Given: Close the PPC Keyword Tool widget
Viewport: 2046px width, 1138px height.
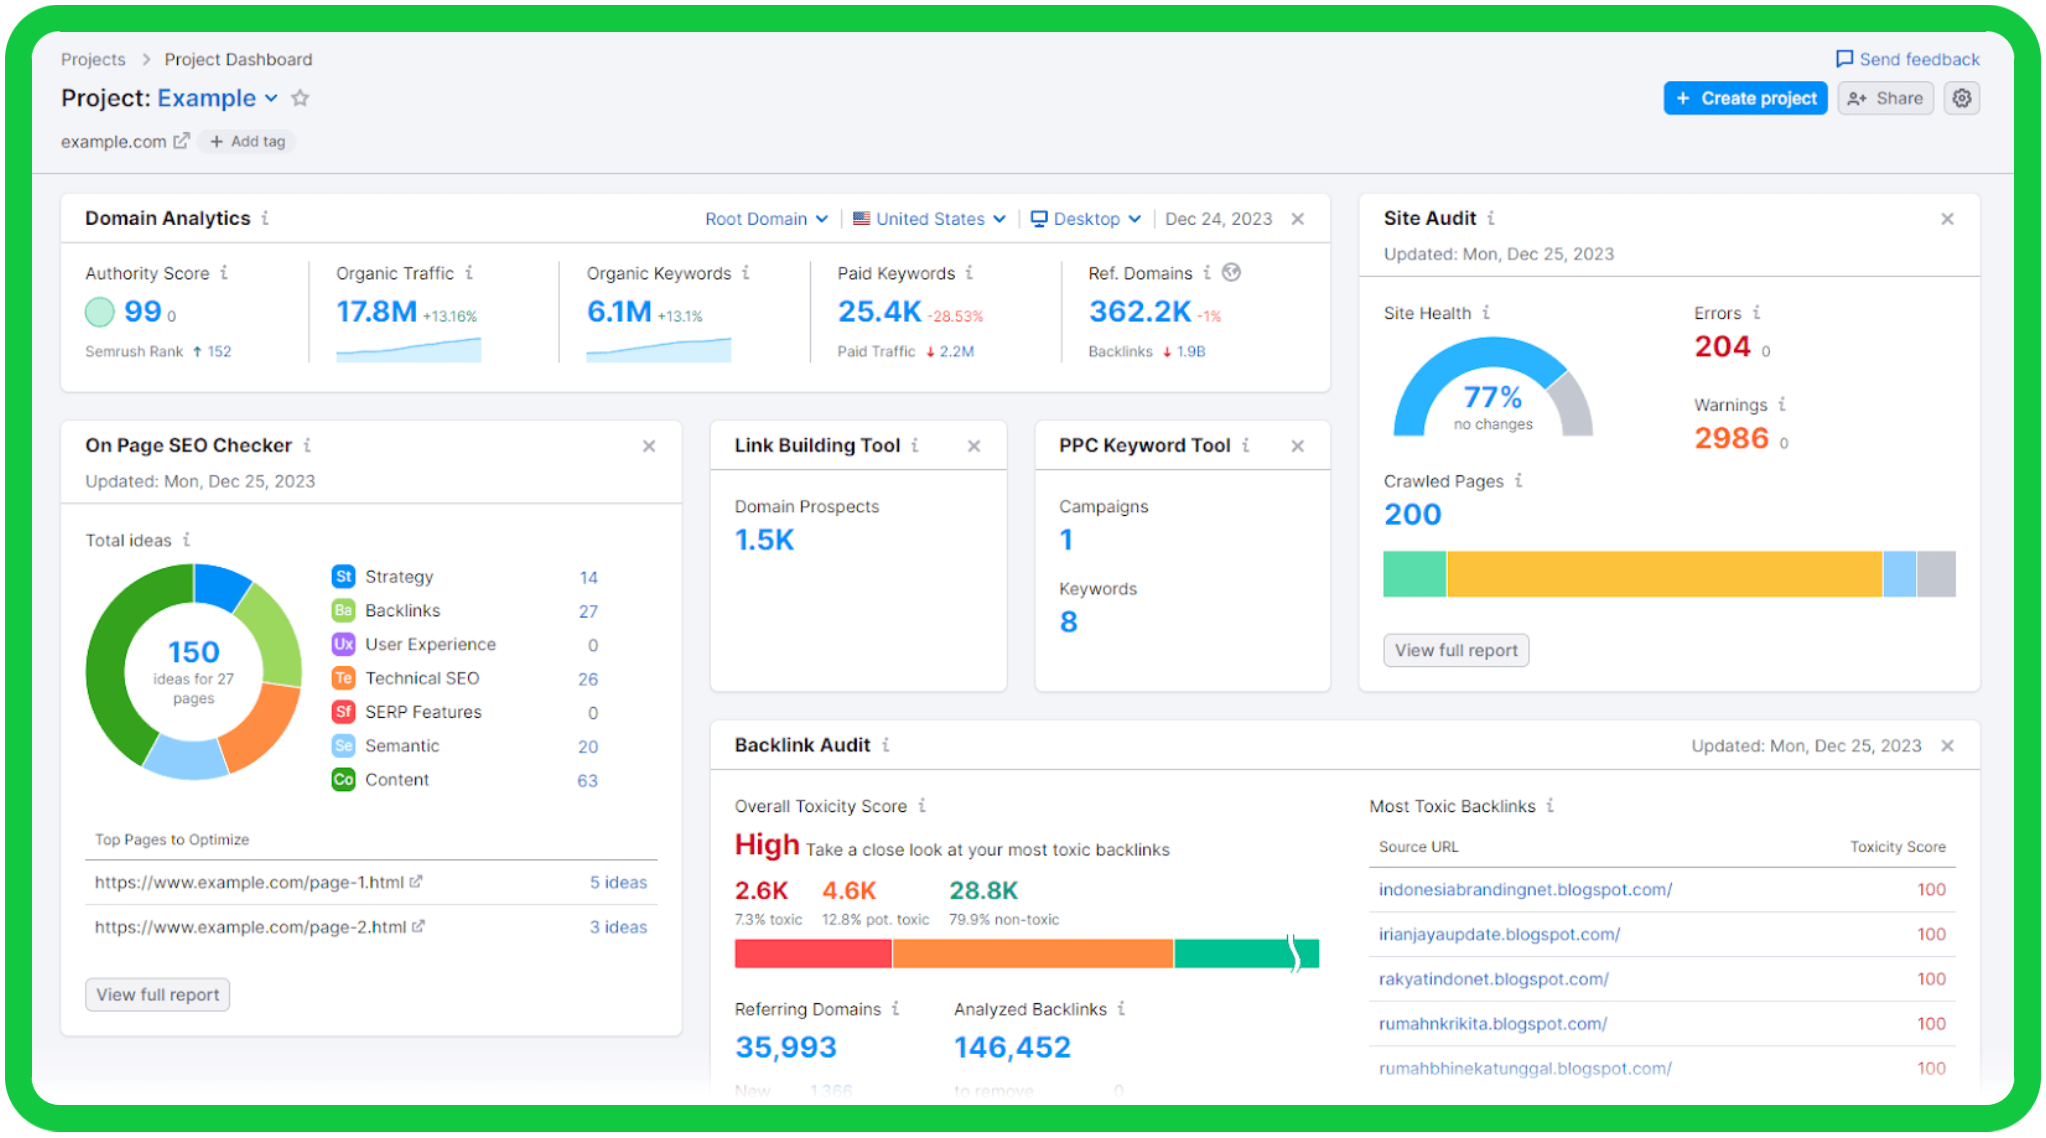Looking at the screenshot, I should (1297, 446).
